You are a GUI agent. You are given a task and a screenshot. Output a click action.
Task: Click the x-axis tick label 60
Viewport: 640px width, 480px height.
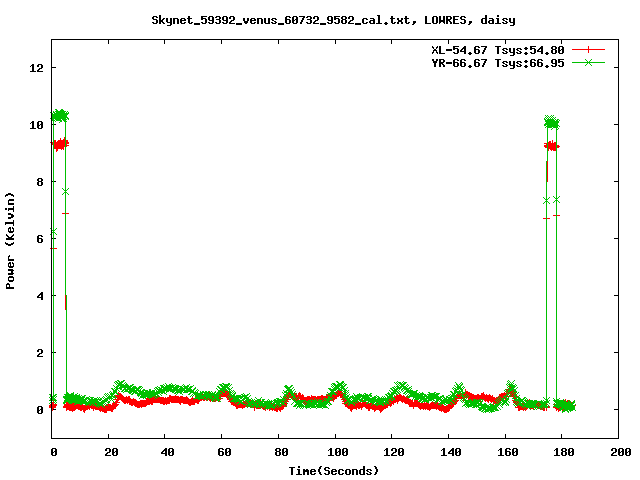[x=224, y=452]
